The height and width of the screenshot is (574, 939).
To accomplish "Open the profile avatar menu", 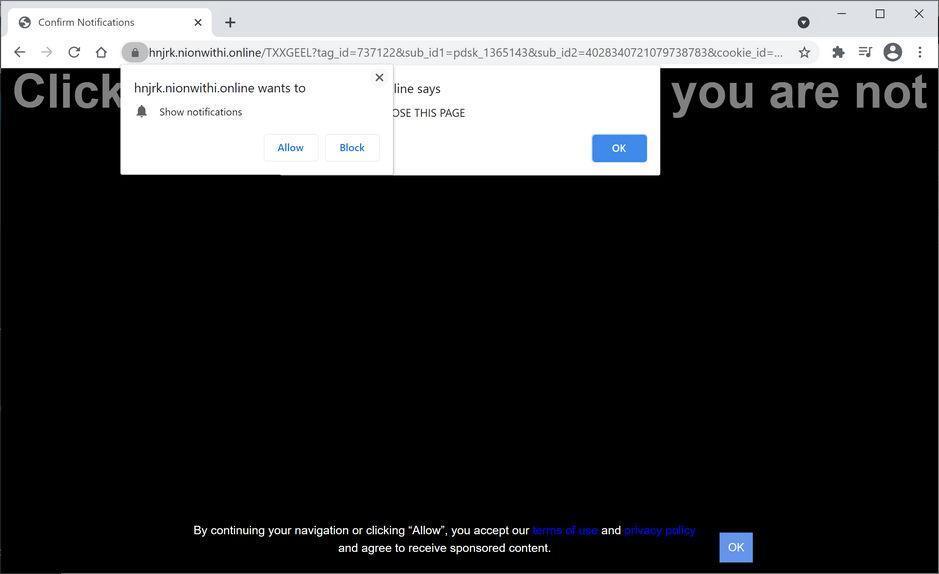I will pos(892,52).
